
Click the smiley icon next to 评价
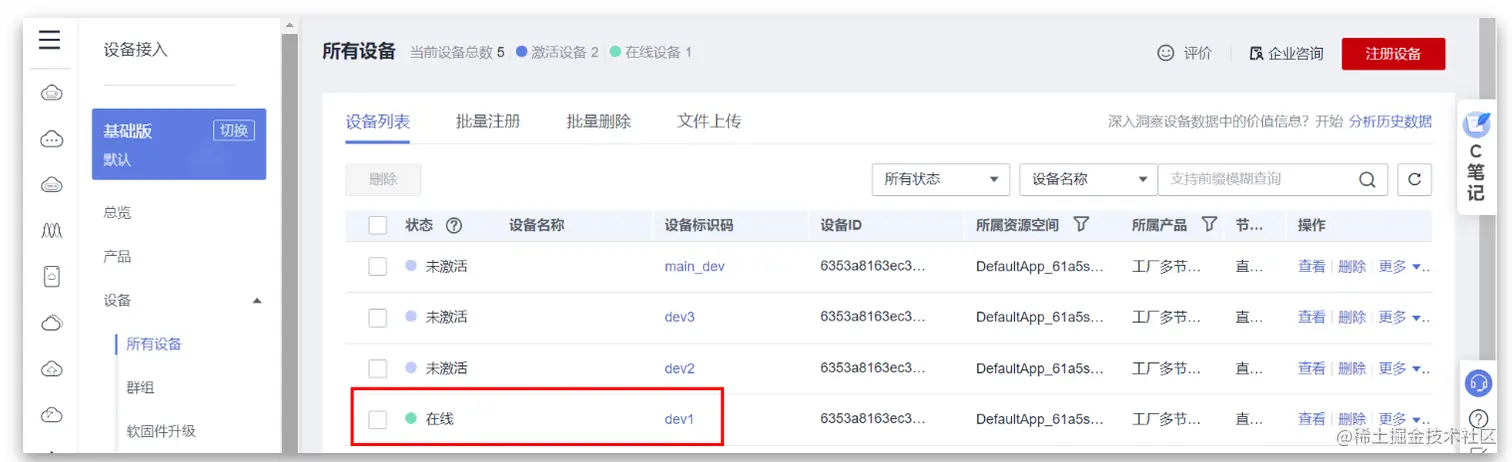point(1165,53)
